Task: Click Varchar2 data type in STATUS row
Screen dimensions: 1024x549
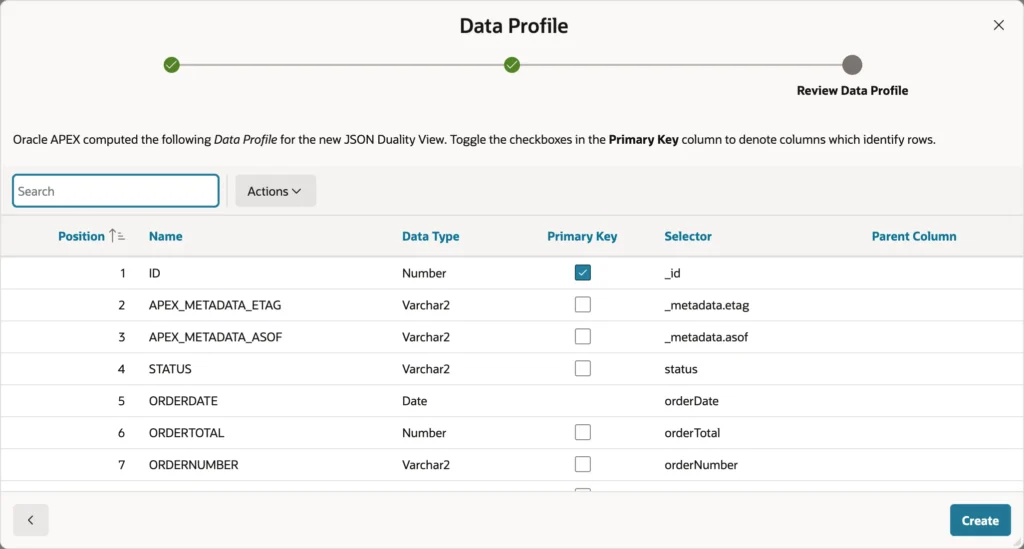Action: pos(426,369)
